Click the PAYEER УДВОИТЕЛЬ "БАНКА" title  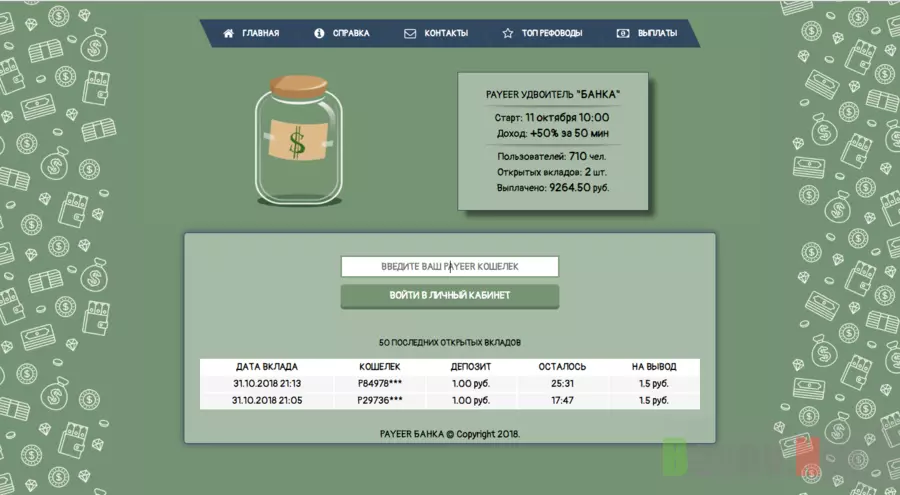click(553, 95)
